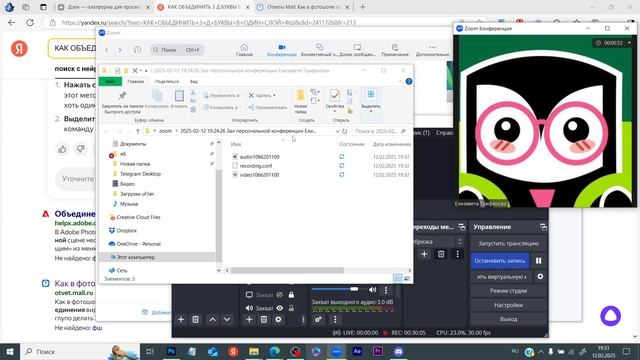Open source properties gear in OBS

coord(278,320)
